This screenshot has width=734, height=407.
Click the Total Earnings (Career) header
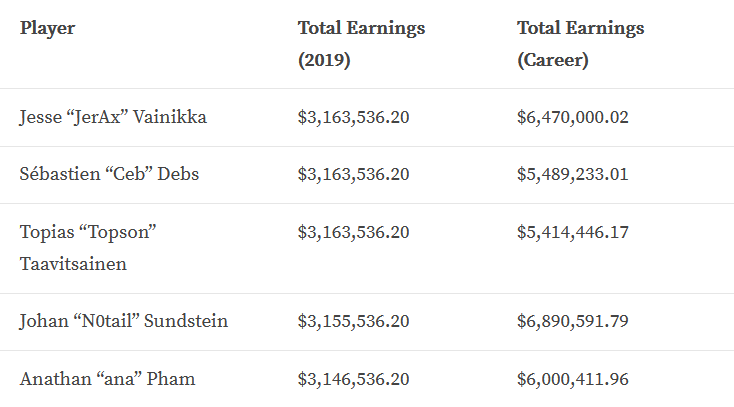click(x=580, y=43)
